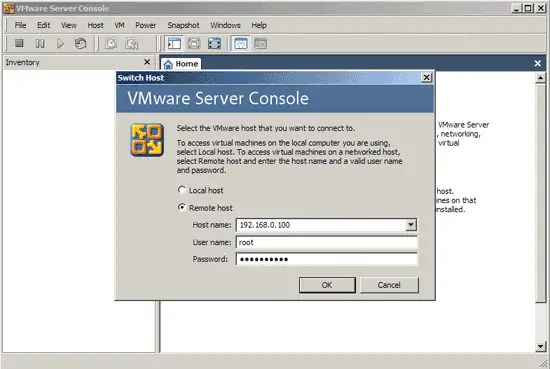The width and height of the screenshot is (550, 369).
Task: Open the Edit menu
Action: (x=43, y=25)
